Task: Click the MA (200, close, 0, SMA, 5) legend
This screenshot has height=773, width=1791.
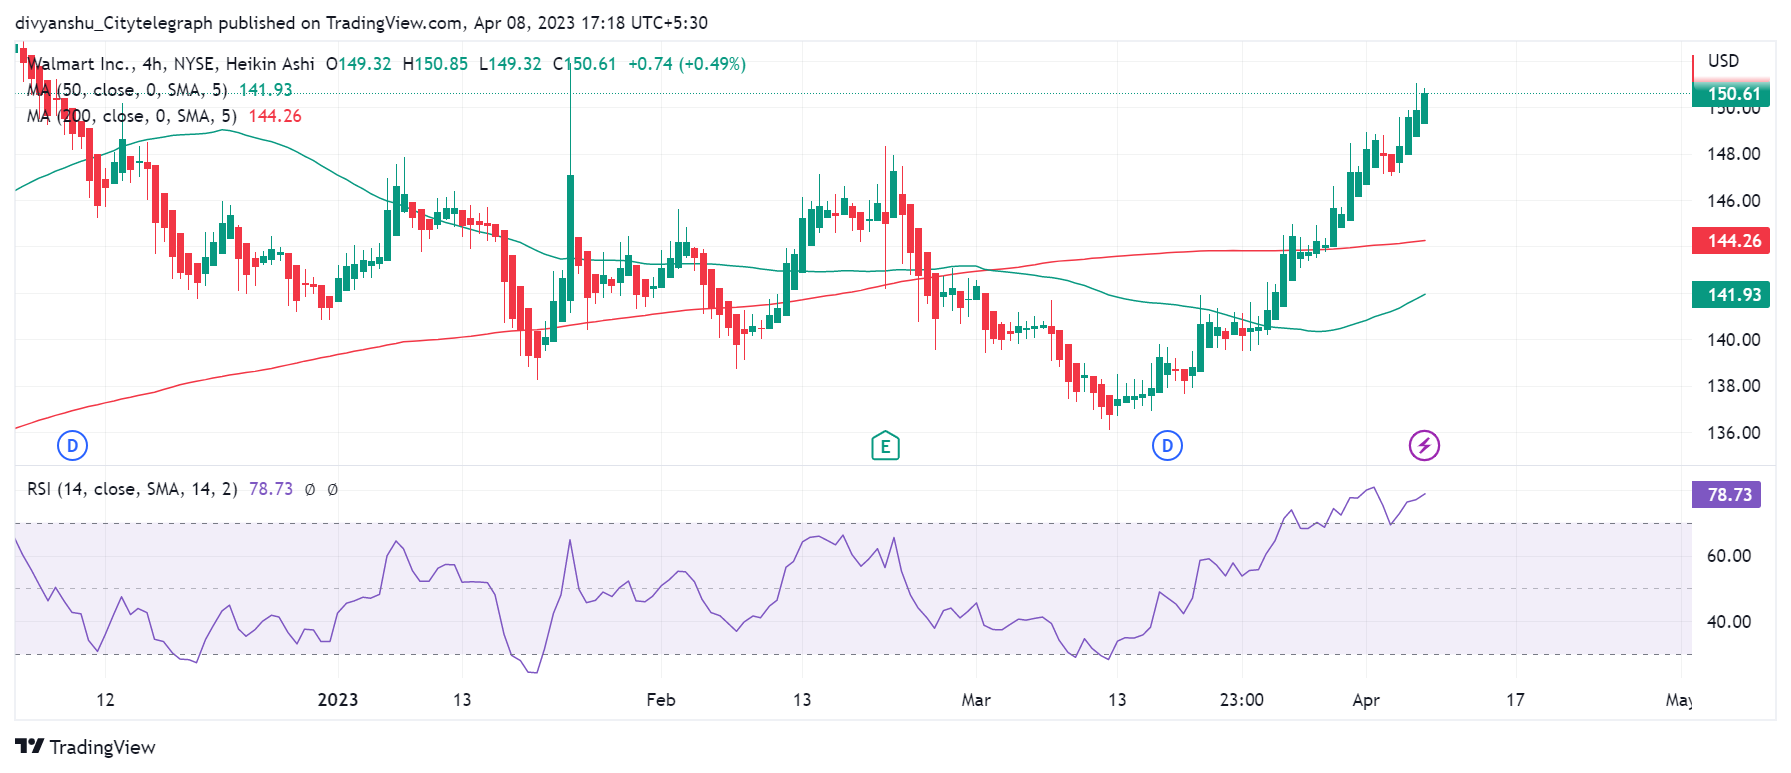Action: click(x=132, y=116)
